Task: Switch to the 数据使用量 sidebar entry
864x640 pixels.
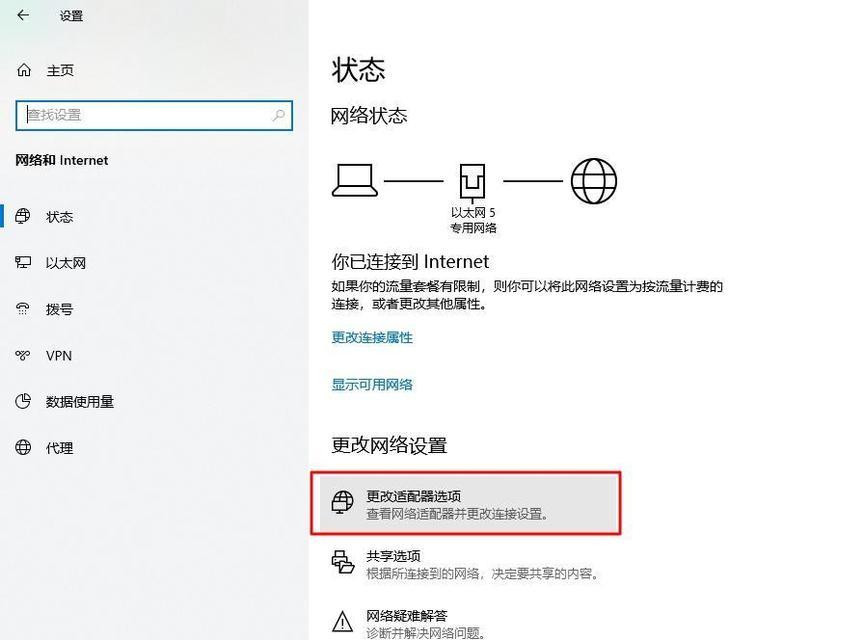Action: pyautogui.click(x=80, y=401)
